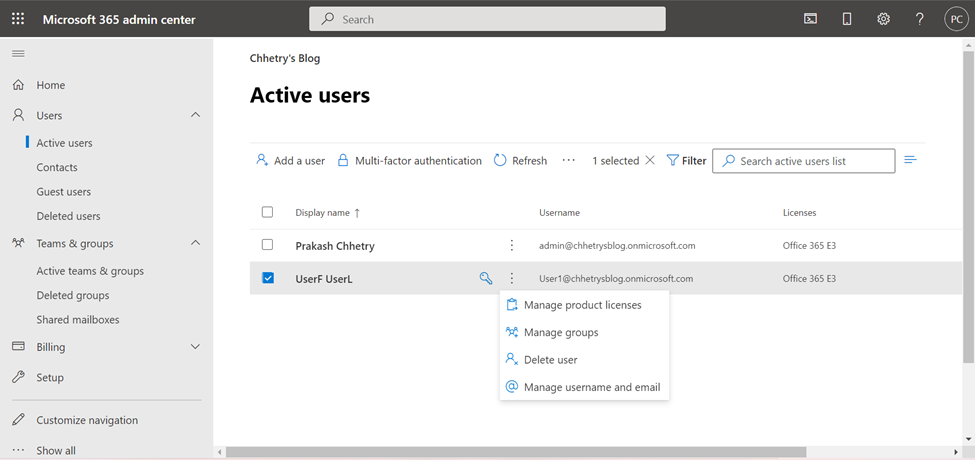Uncheck the UserF UserL row checkbox

click(x=268, y=278)
